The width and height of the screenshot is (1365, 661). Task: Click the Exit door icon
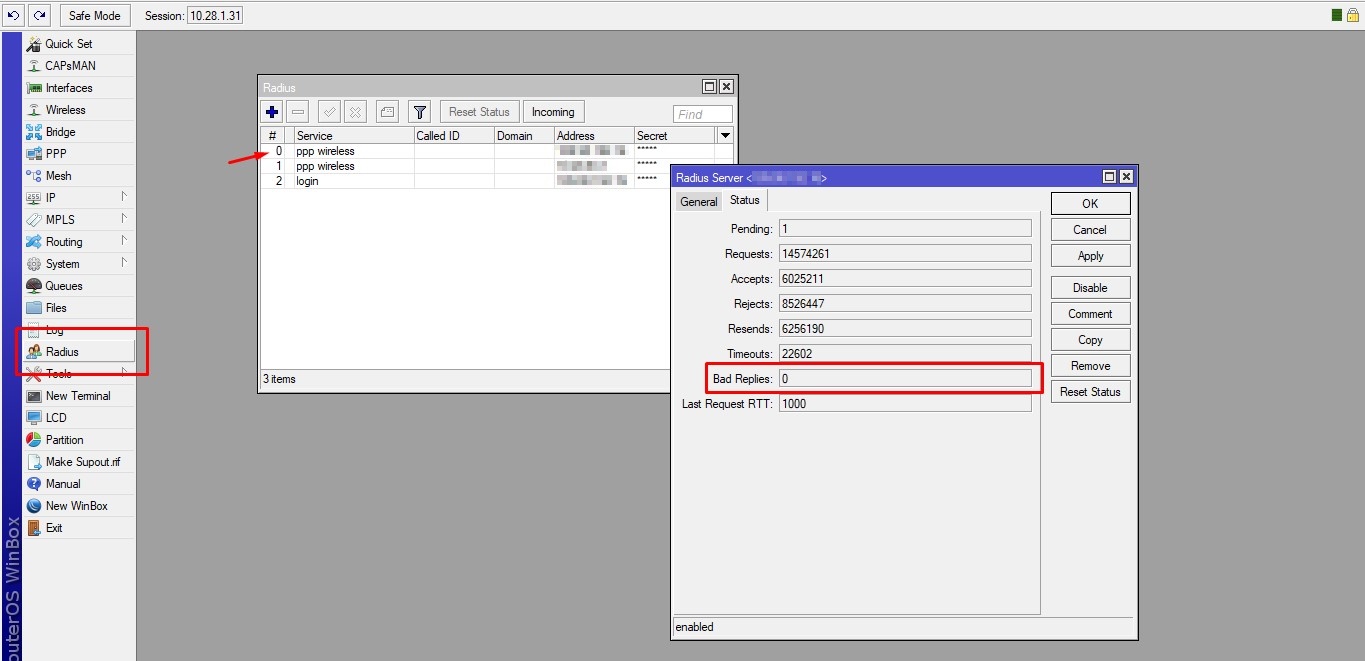point(34,528)
